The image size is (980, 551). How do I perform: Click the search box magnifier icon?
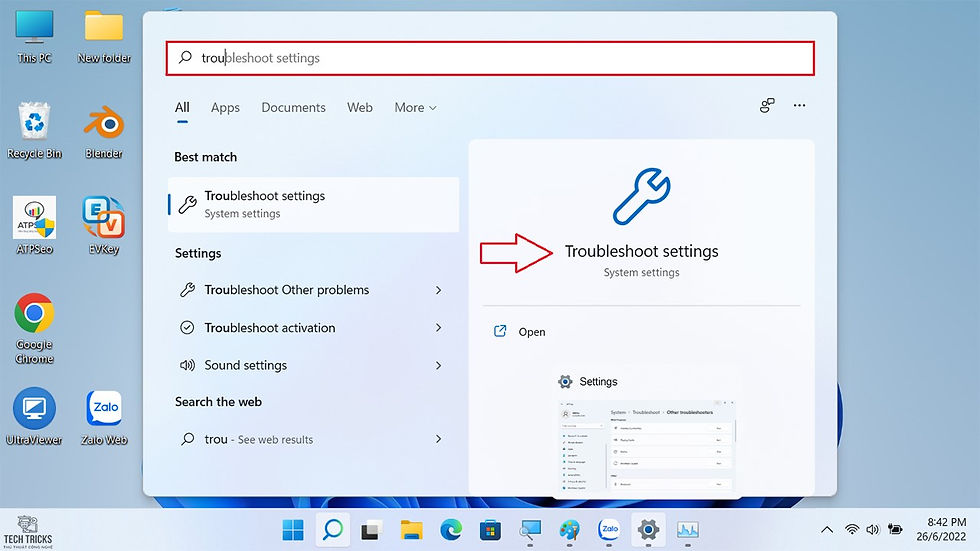coord(185,57)
